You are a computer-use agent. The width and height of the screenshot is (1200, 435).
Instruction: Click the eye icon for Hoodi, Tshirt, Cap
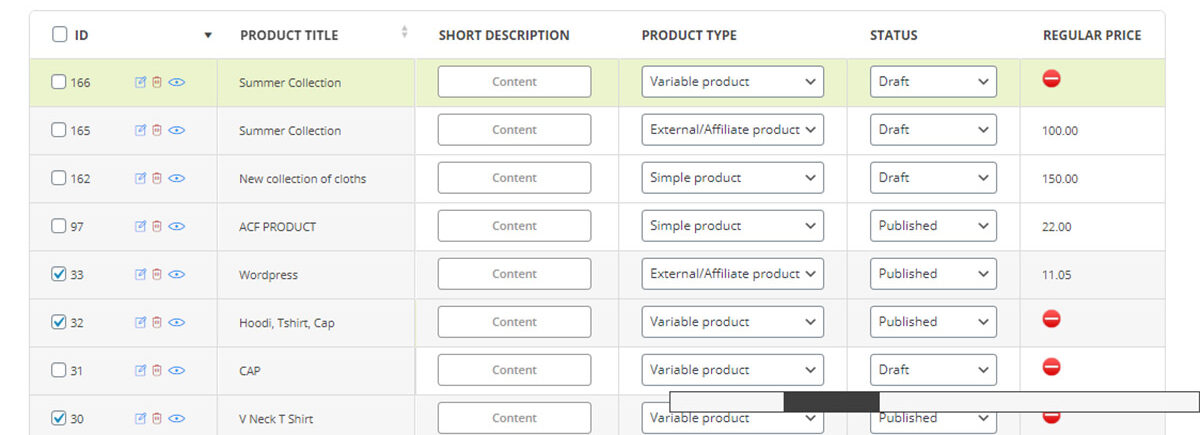(177, 323)
